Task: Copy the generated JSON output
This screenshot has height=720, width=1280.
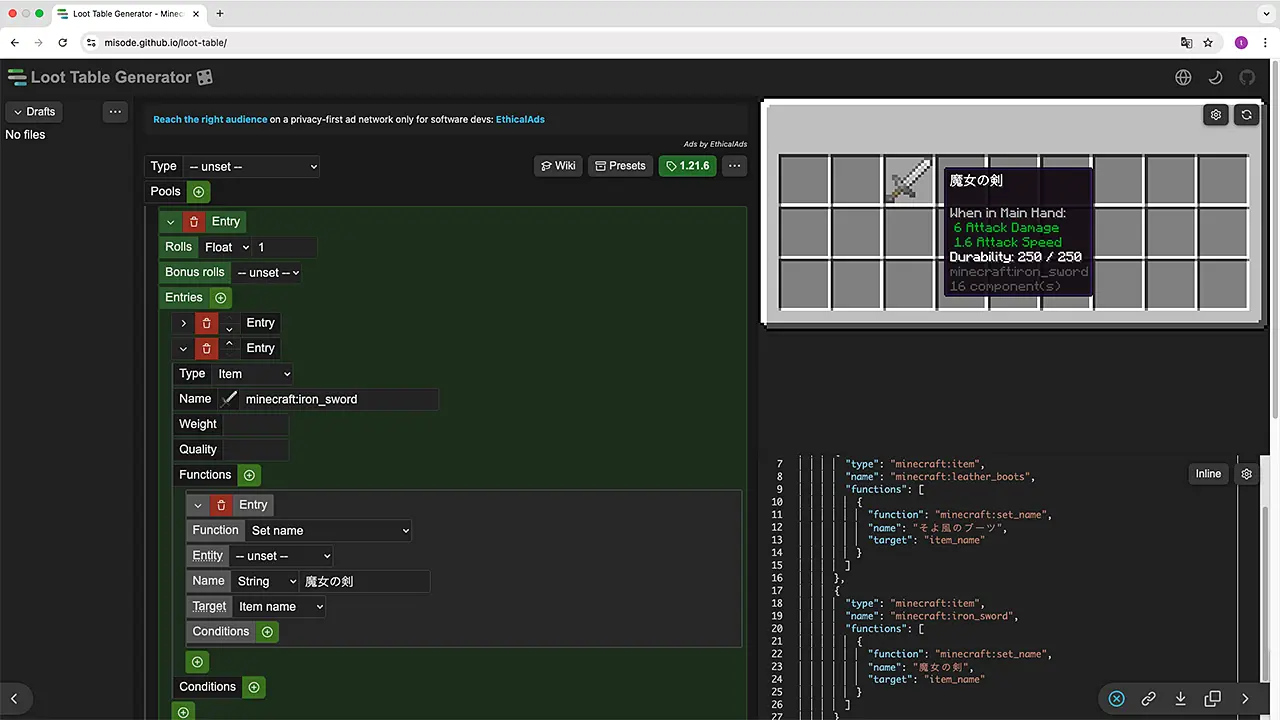Action: [x=1212, y=699]
